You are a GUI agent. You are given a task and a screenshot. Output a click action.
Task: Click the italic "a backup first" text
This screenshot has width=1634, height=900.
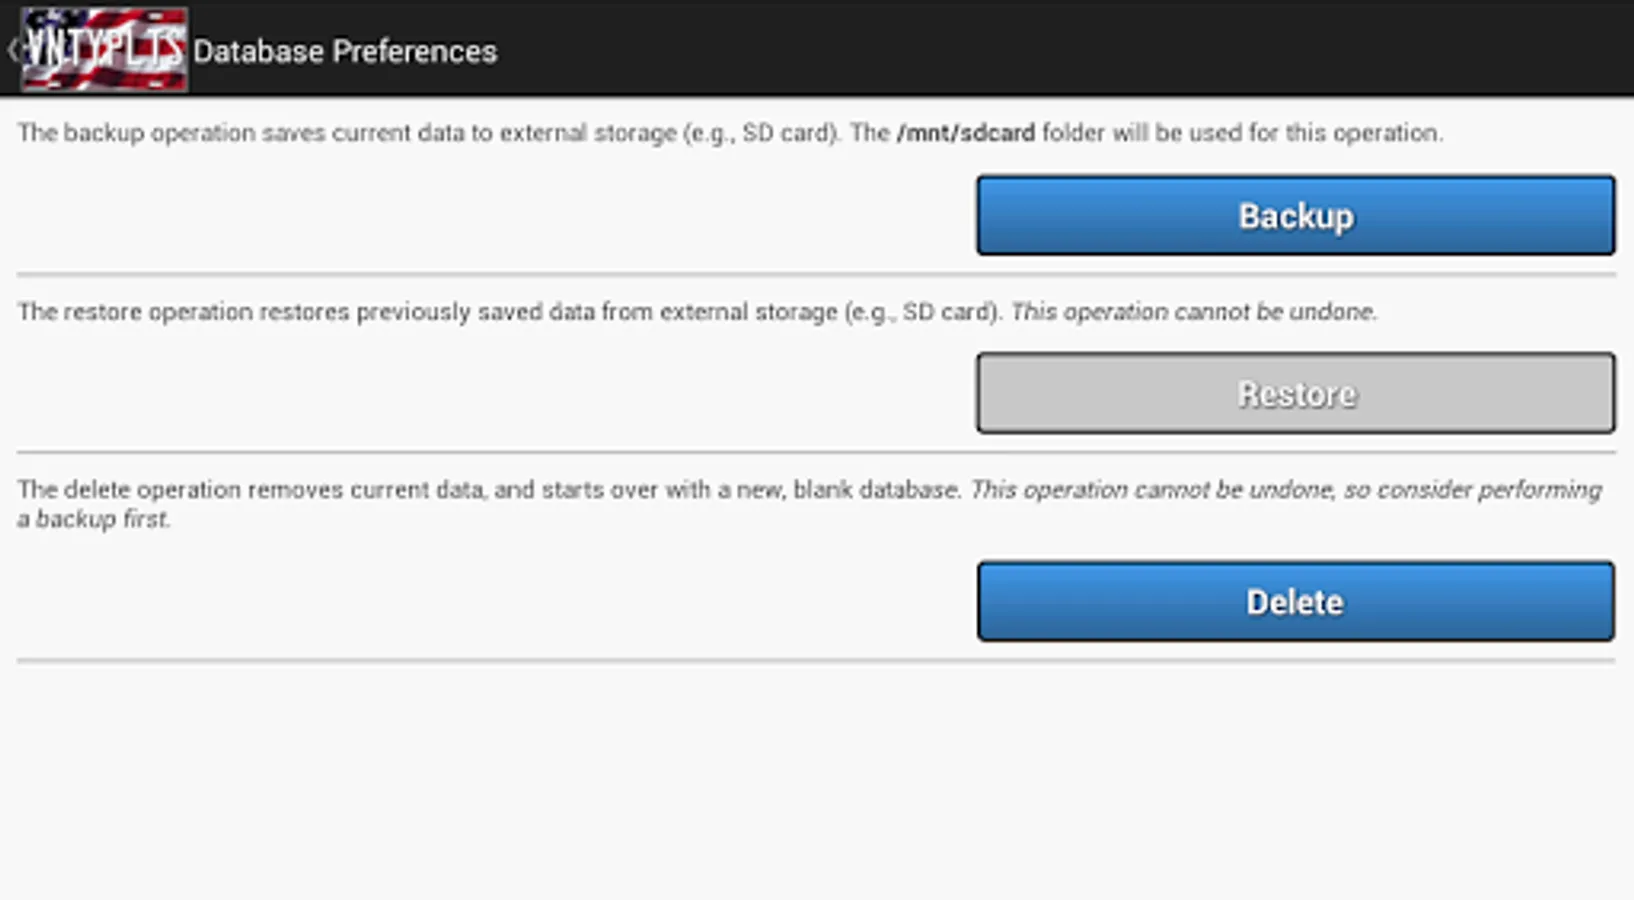pyautogui.click(x=94, y=519)
